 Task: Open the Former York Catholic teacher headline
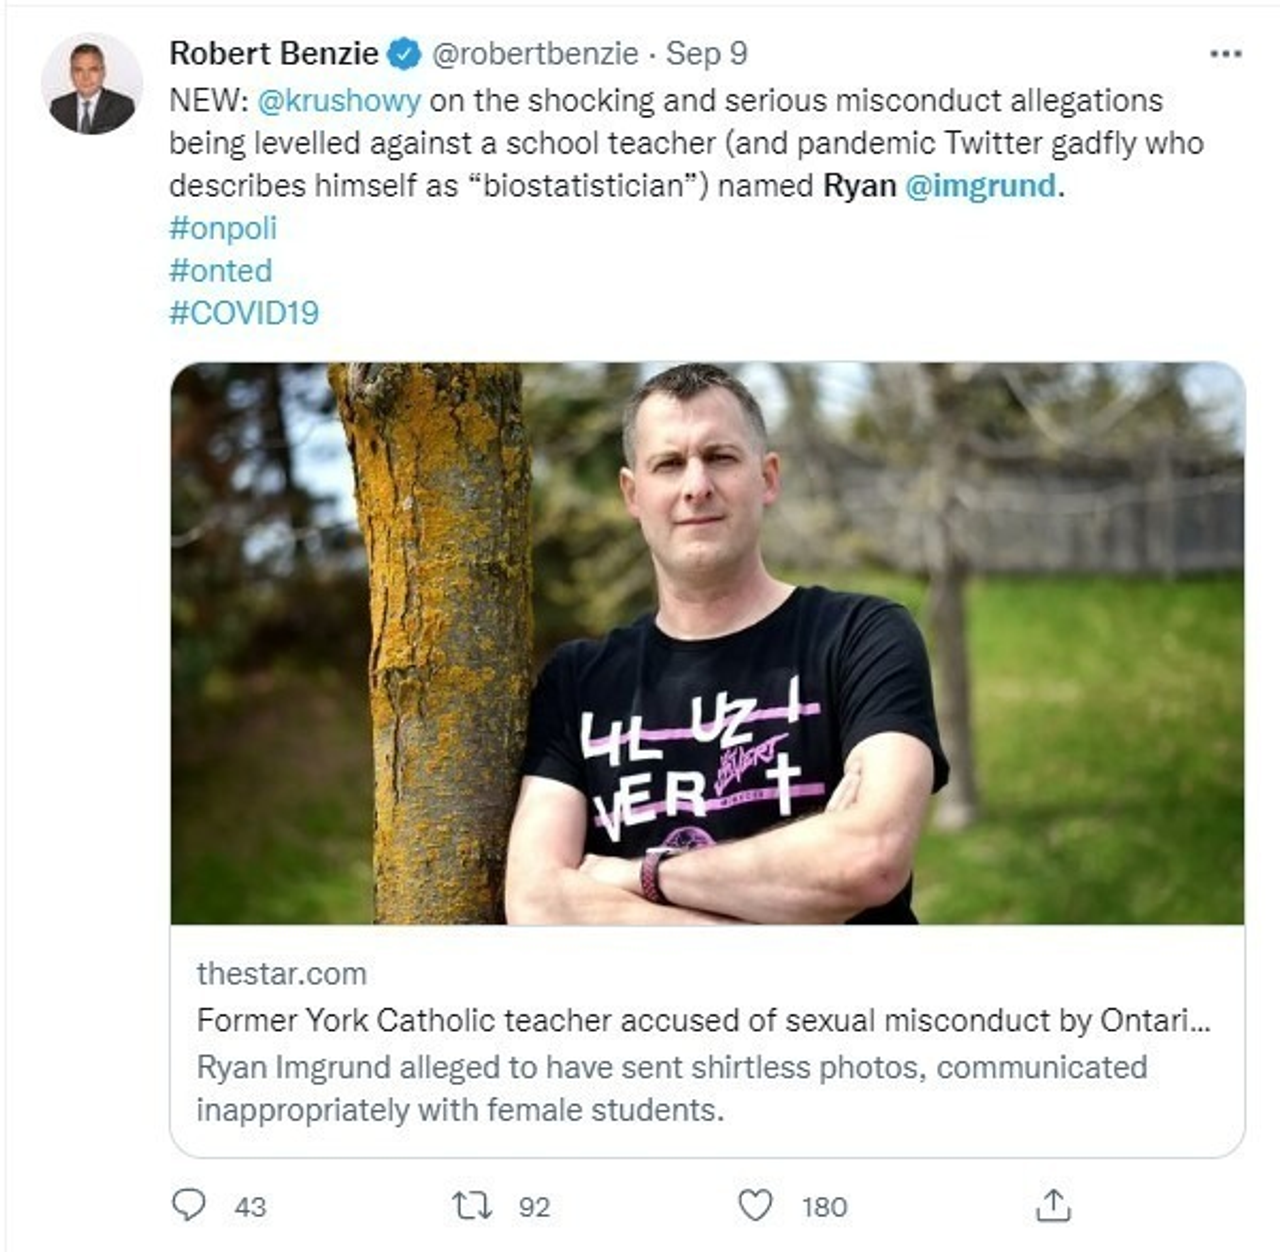click(703, 1020)
